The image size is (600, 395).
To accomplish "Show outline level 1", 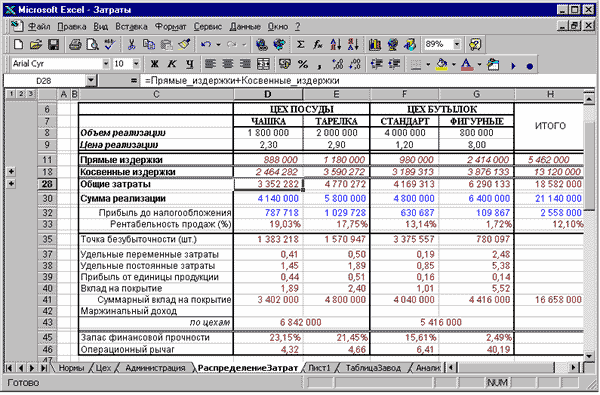I will pos(11,94).
